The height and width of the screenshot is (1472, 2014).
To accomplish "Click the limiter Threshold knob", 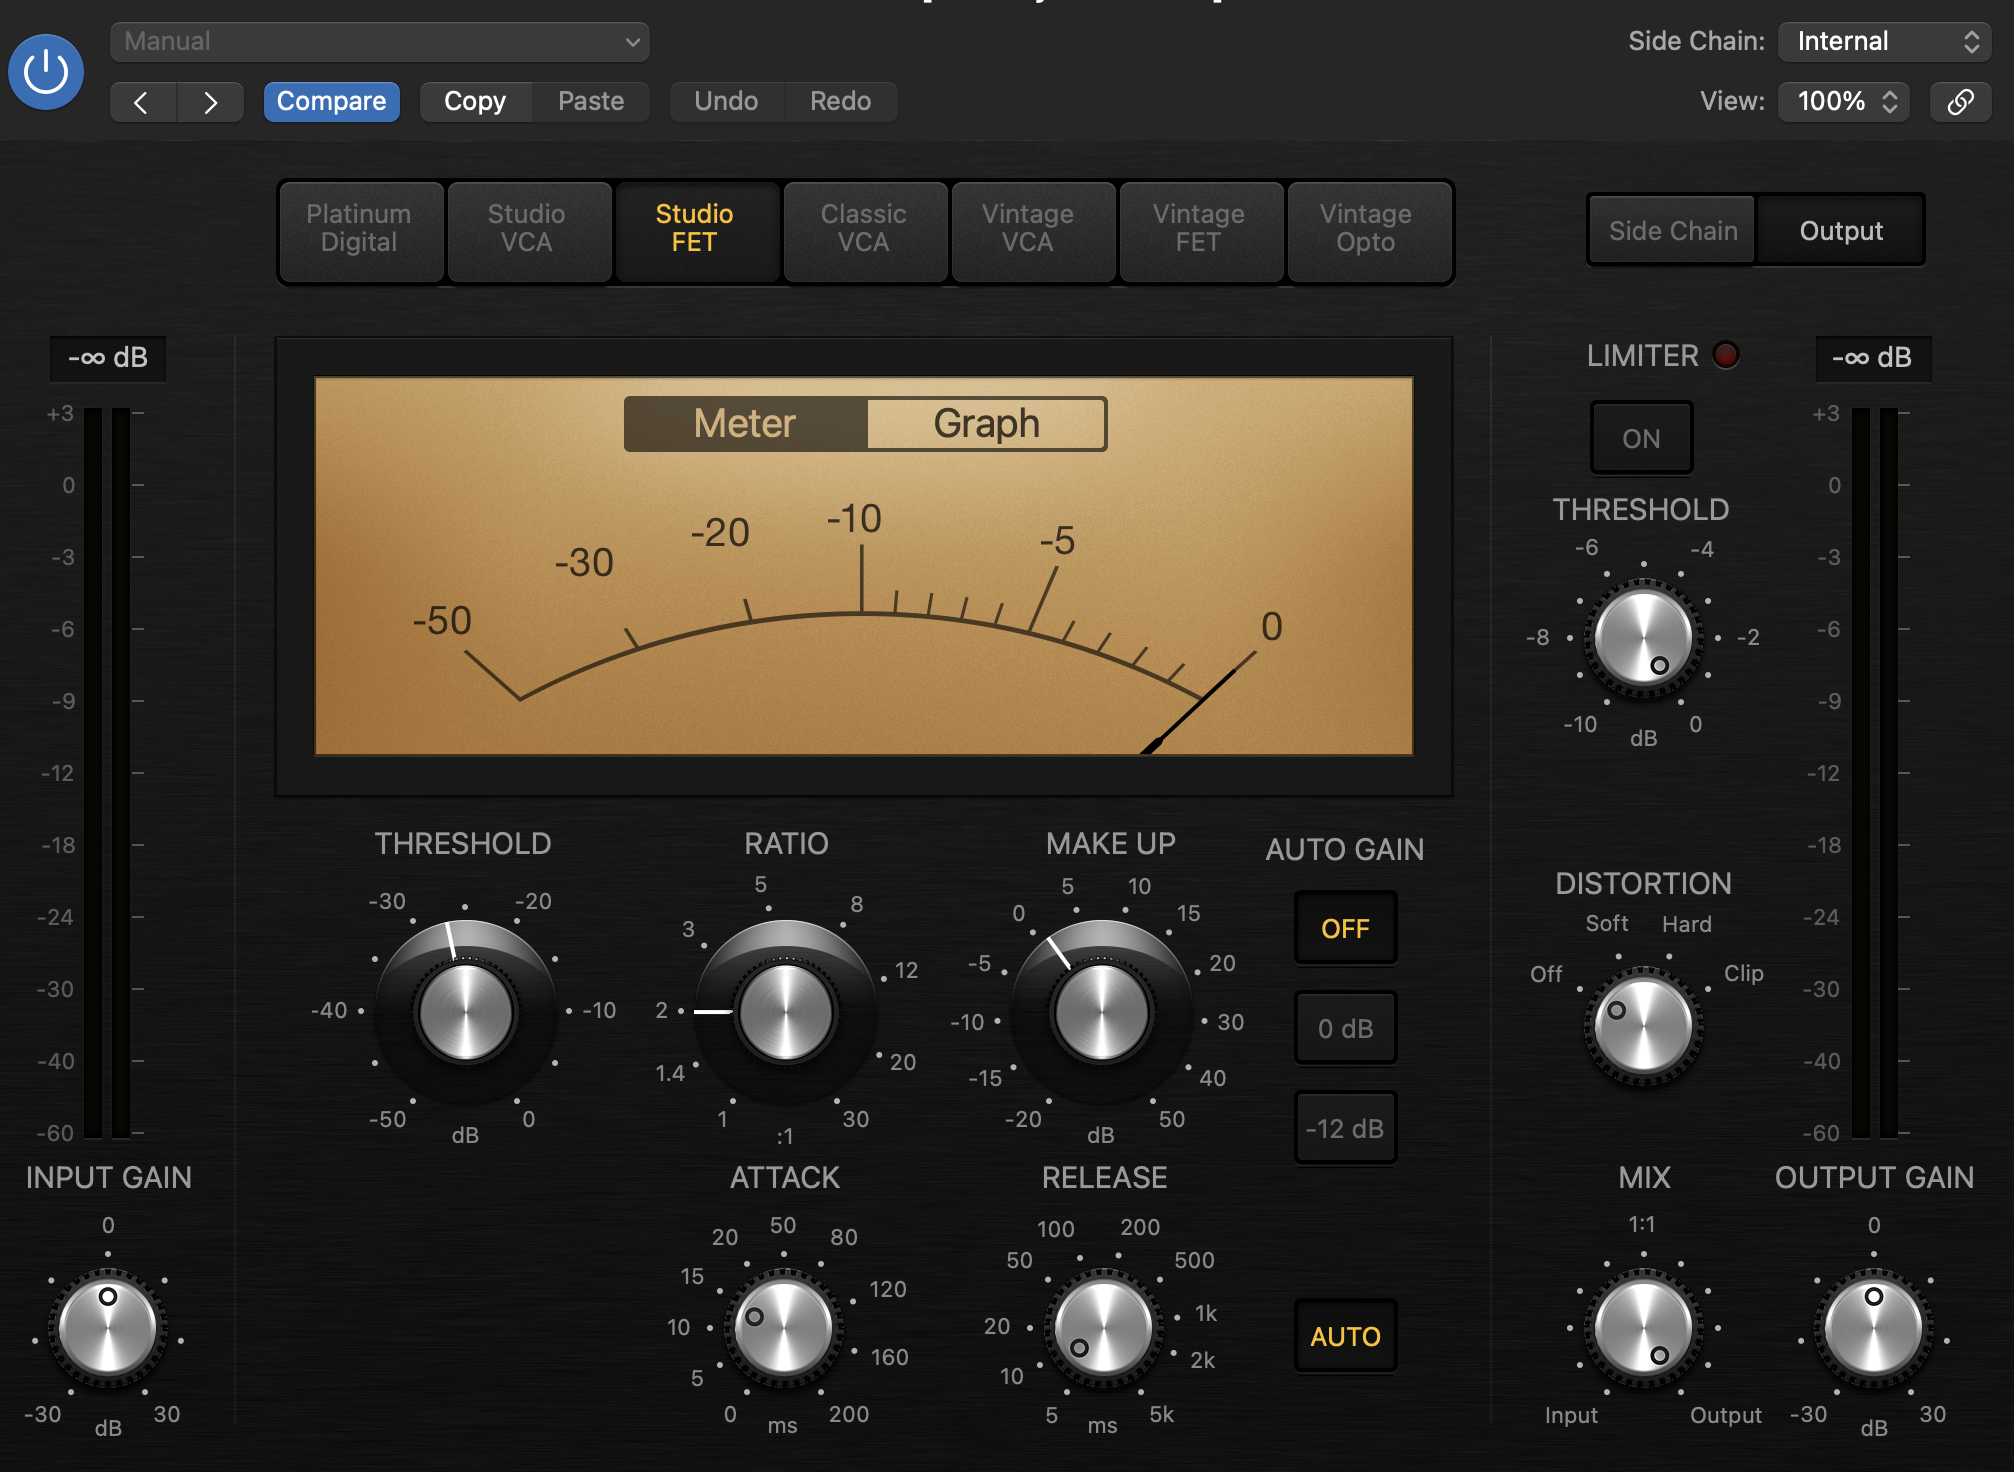I will [x=1642, y=638].
